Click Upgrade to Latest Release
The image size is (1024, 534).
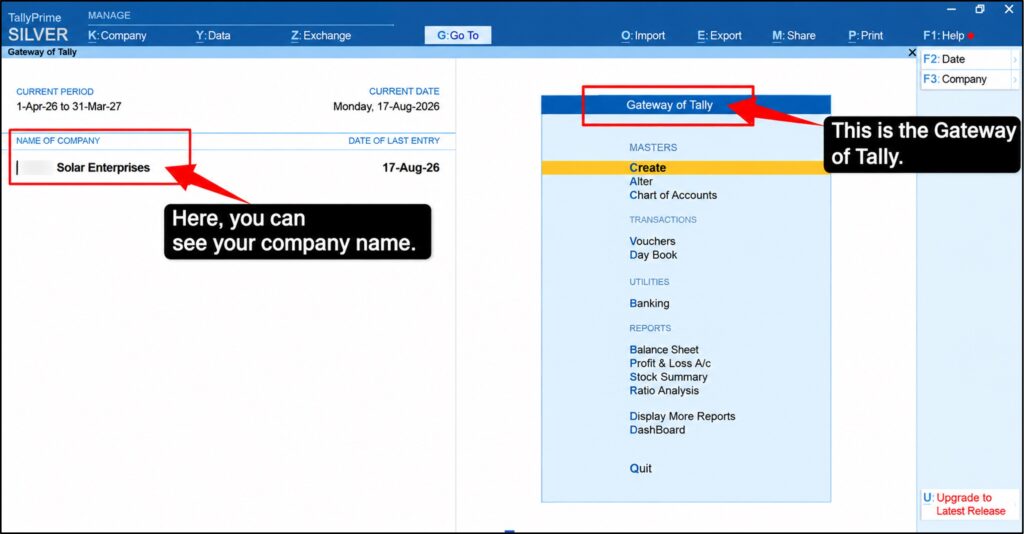[x=970, y=504]
